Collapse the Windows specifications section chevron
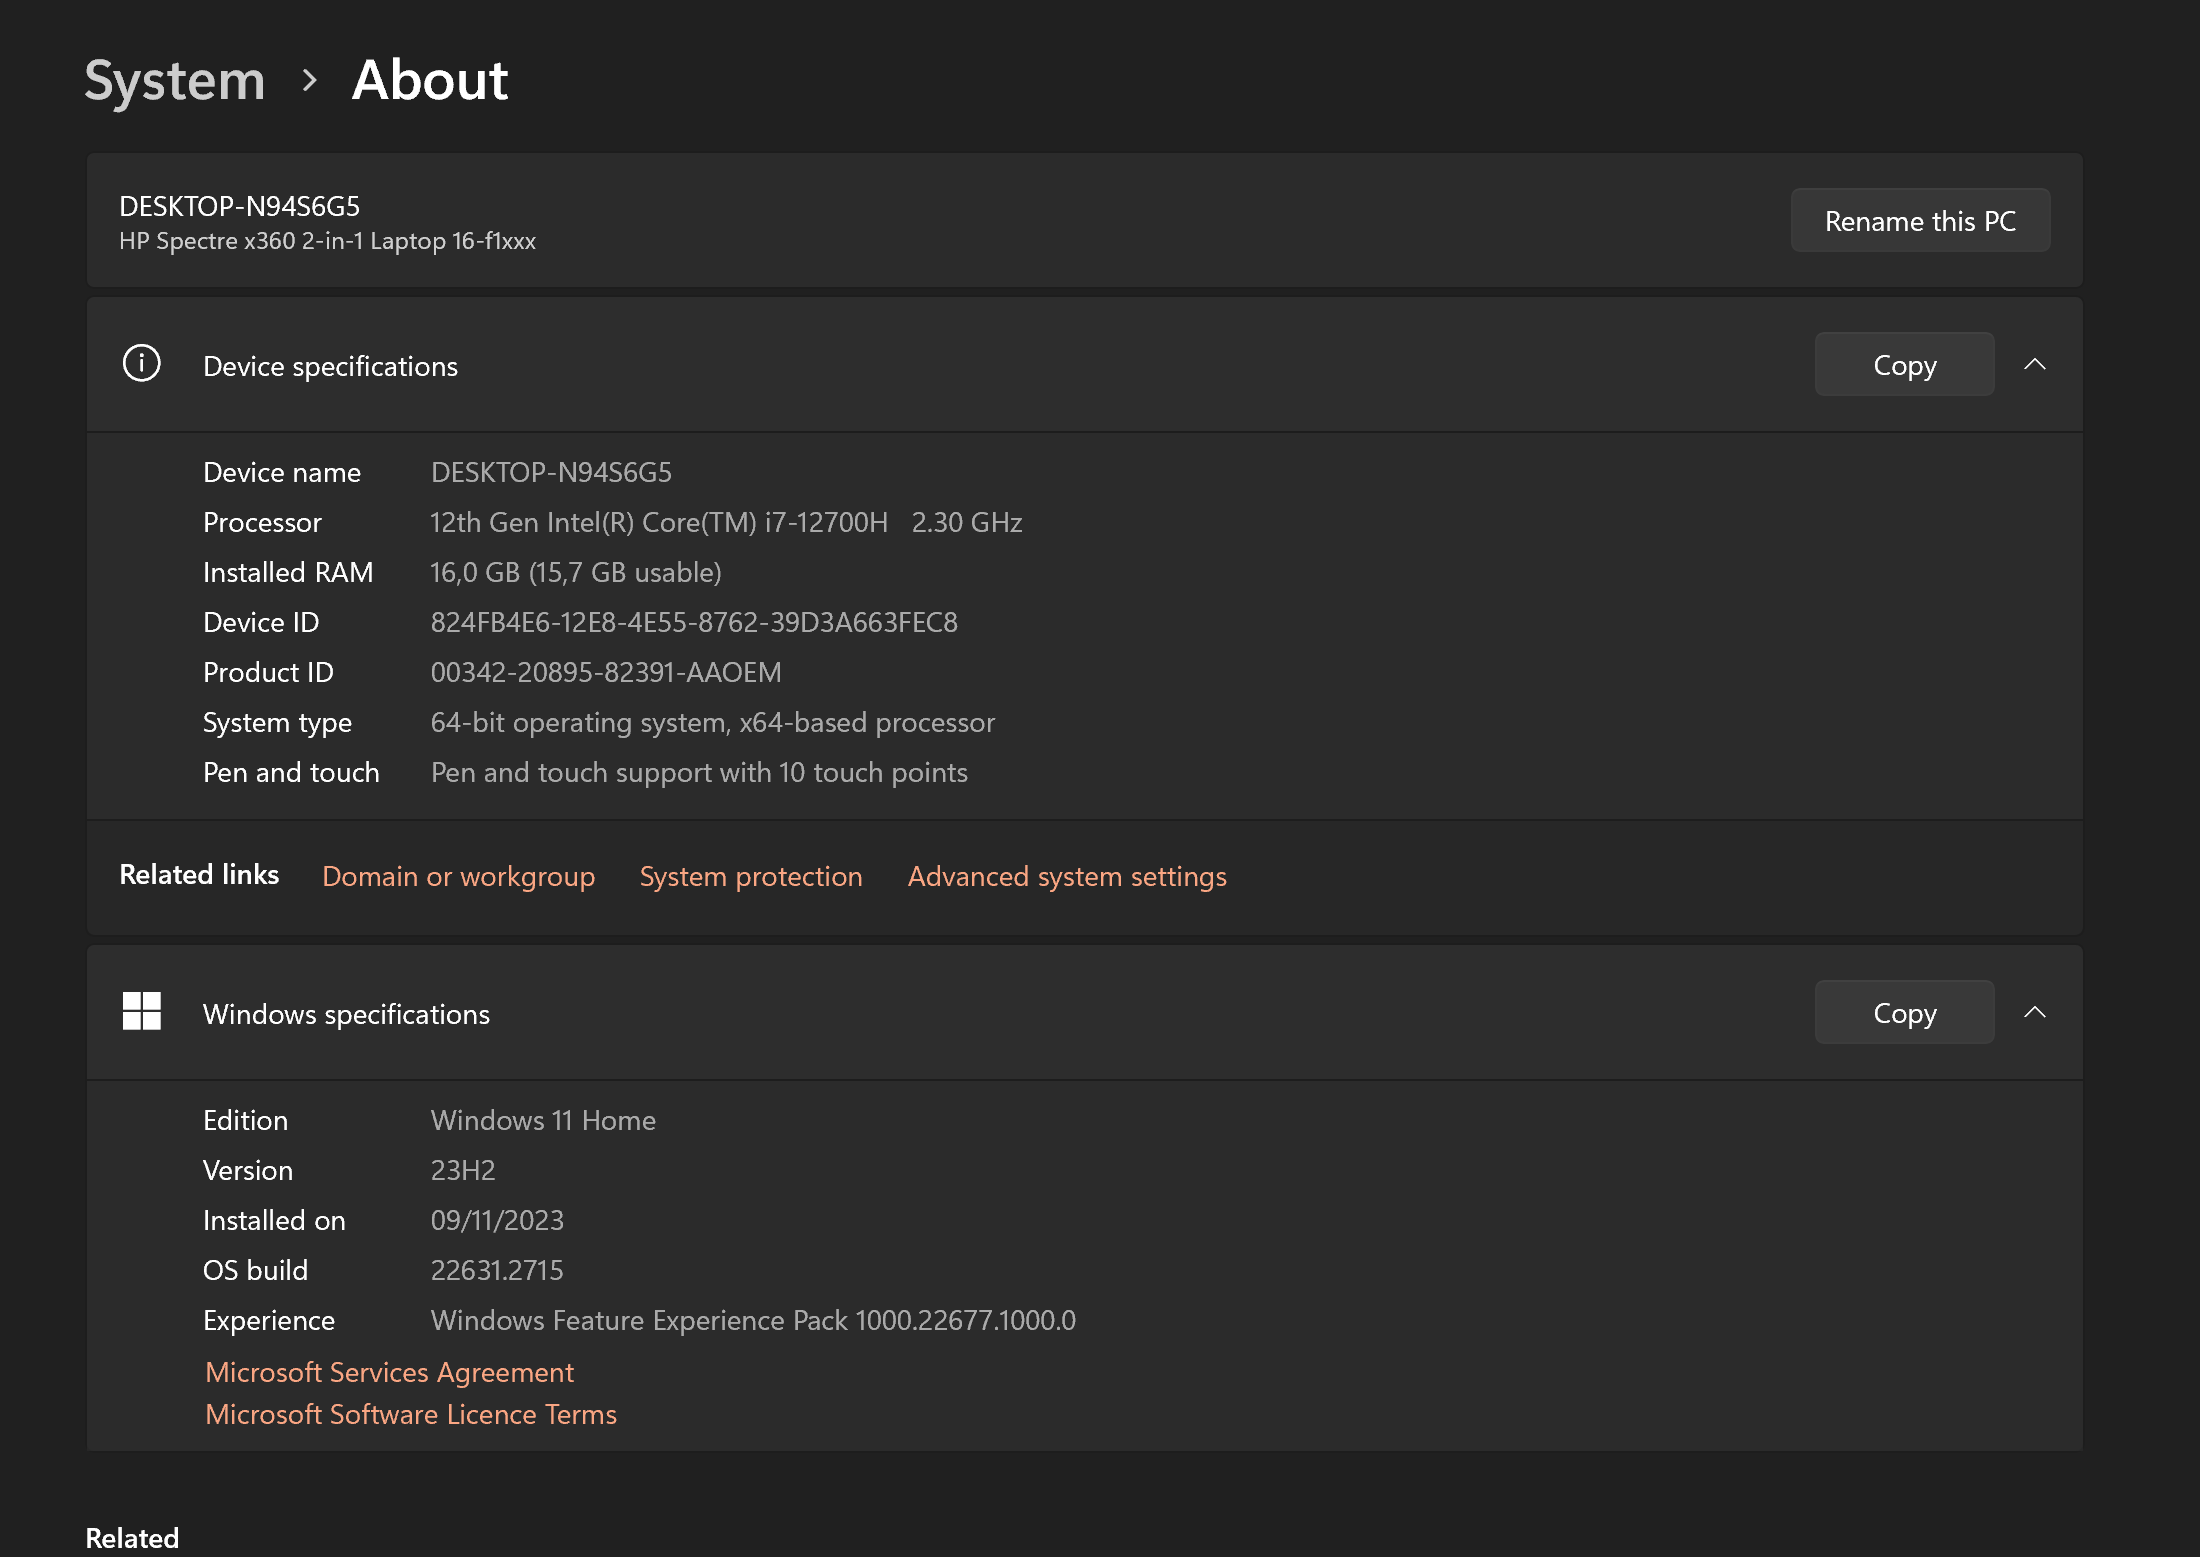 [x=2034, y=1012]
